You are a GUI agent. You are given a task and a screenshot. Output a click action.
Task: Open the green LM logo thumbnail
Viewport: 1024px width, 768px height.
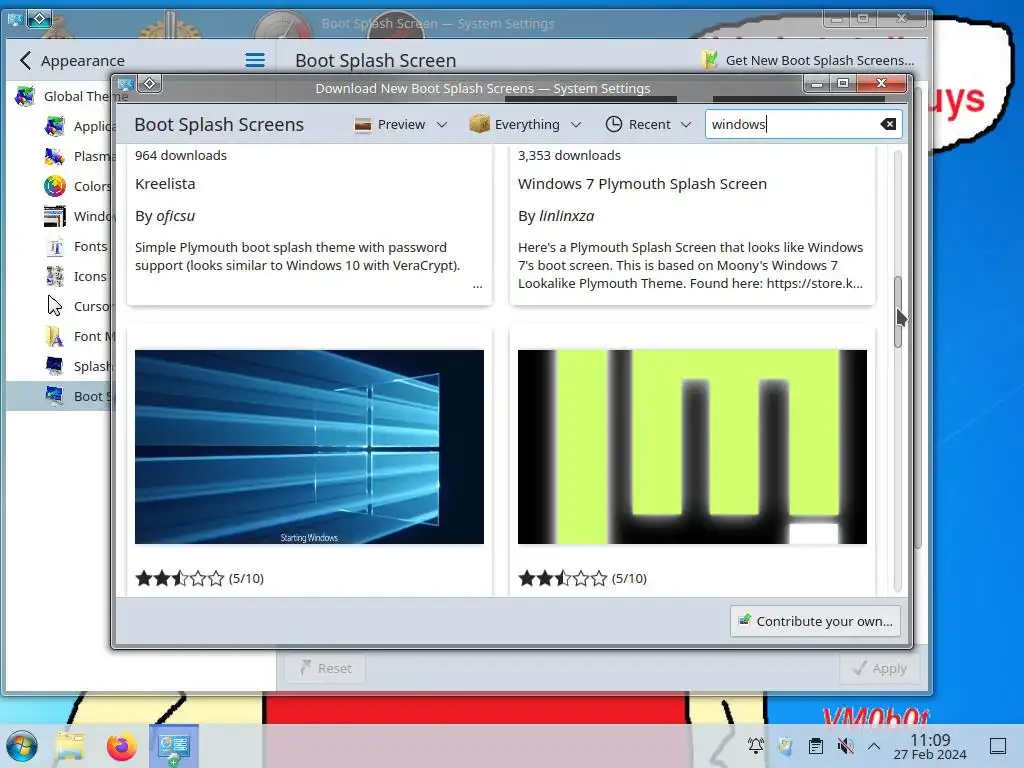coord(692,447)
